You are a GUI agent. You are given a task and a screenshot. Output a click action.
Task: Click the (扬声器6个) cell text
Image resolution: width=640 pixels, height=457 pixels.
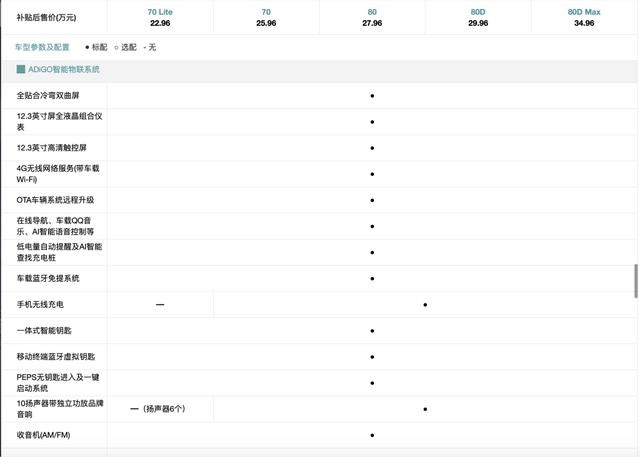pyautogui.click(x=164, y=409)
